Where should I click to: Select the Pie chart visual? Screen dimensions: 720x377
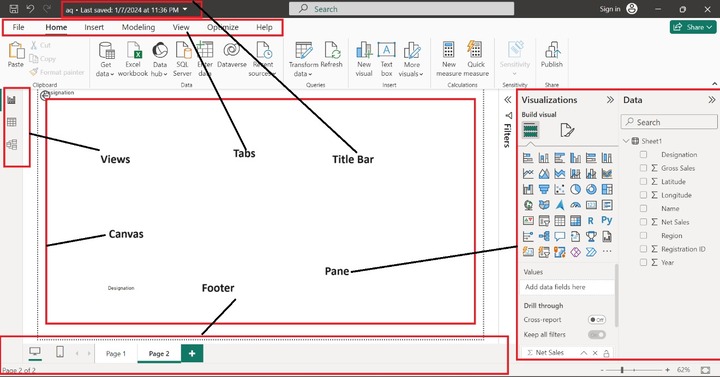point(575,189)
